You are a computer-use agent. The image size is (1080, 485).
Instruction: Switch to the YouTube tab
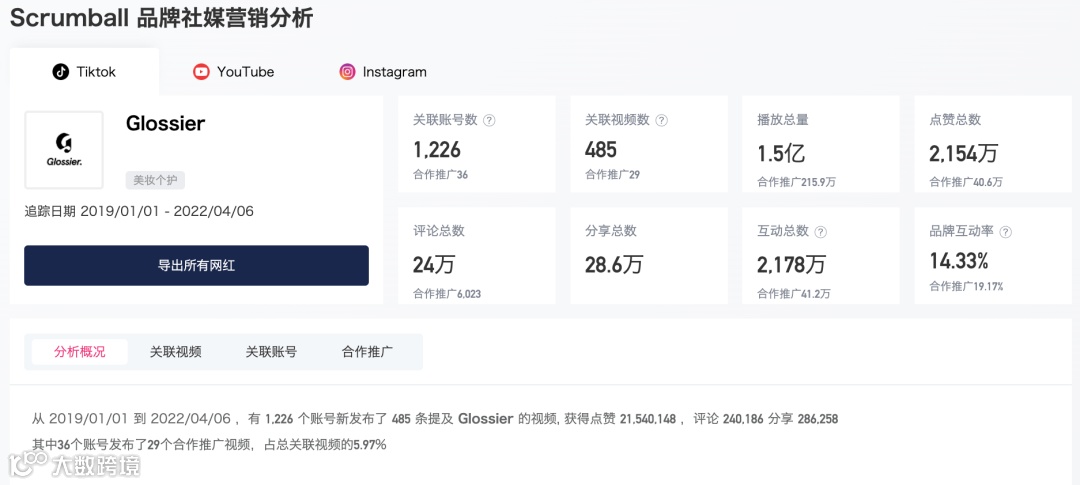(233, 72)
